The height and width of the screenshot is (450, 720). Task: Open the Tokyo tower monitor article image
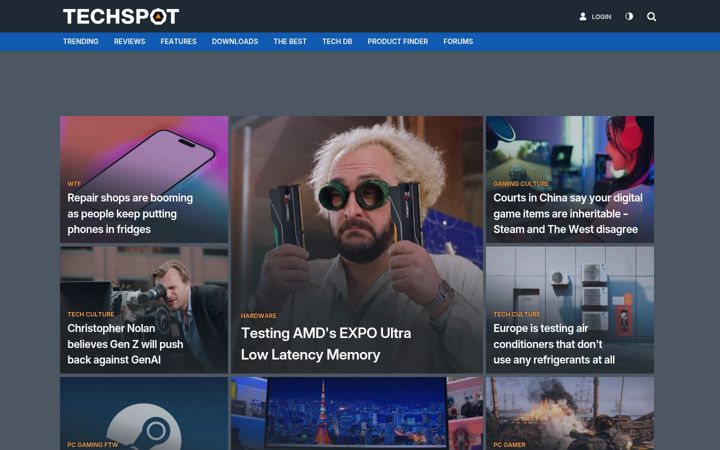[357, 413]
